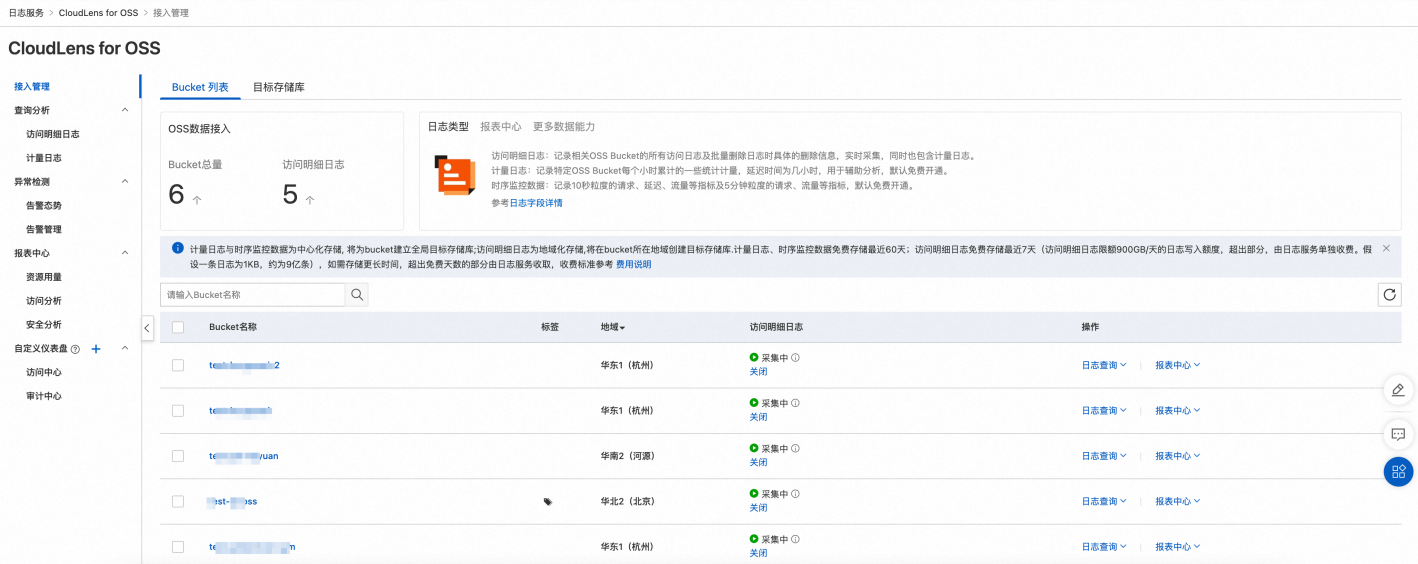Go to 日志服务 in the breadcrumb
1418x564 pixels.
[26, 13]
